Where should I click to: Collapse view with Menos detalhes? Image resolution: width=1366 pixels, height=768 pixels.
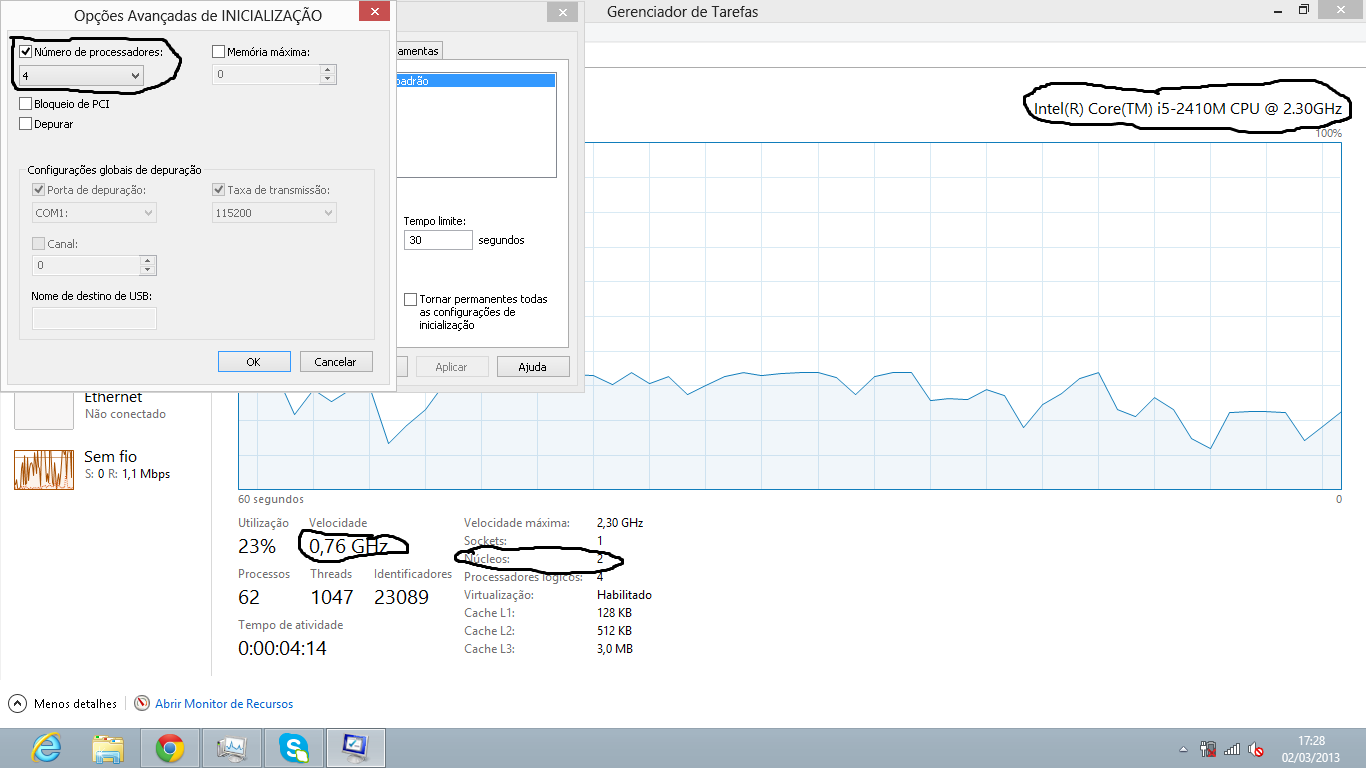[x=66, y=704]
